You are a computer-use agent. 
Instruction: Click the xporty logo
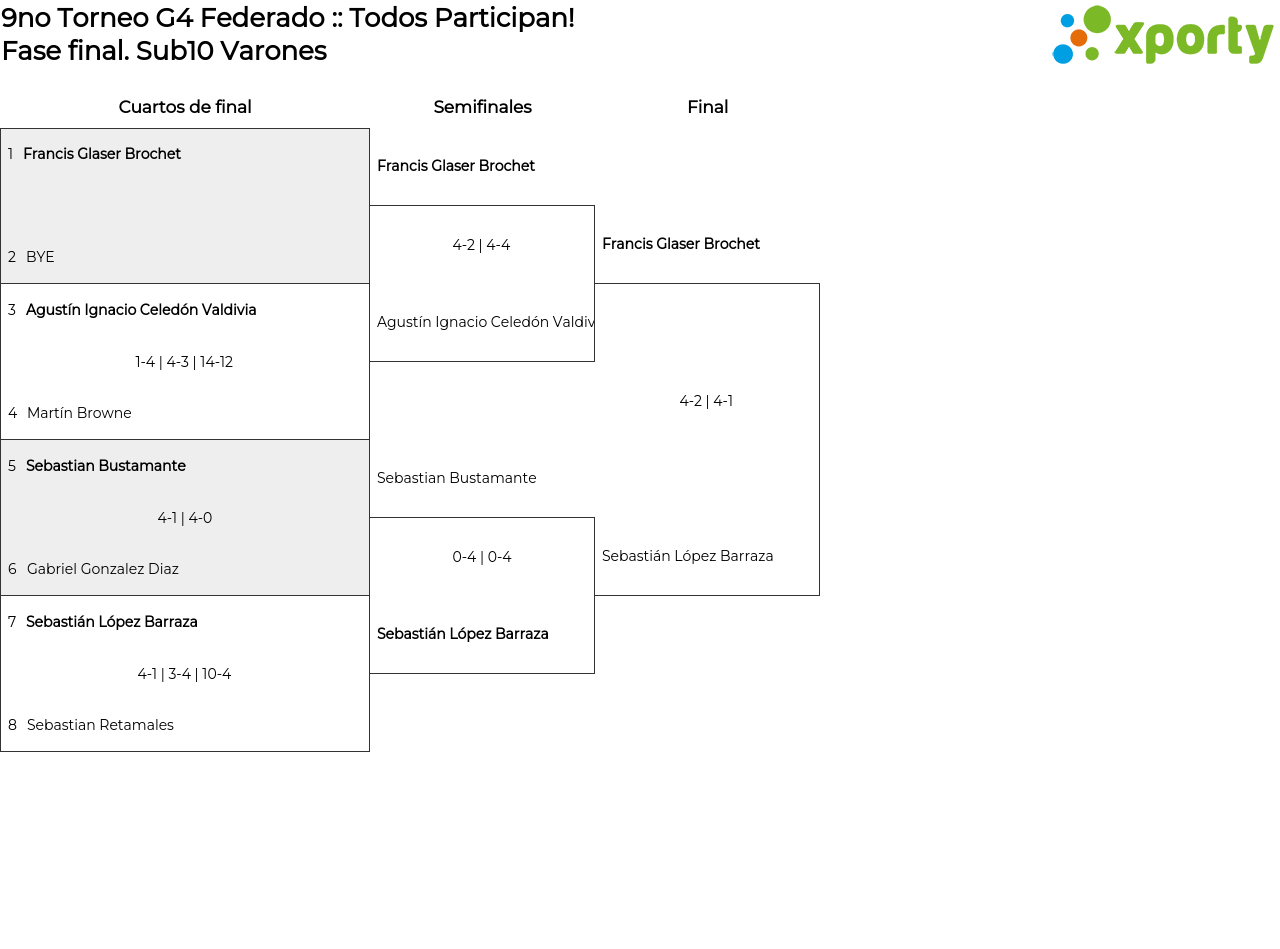pos(1162,36)
